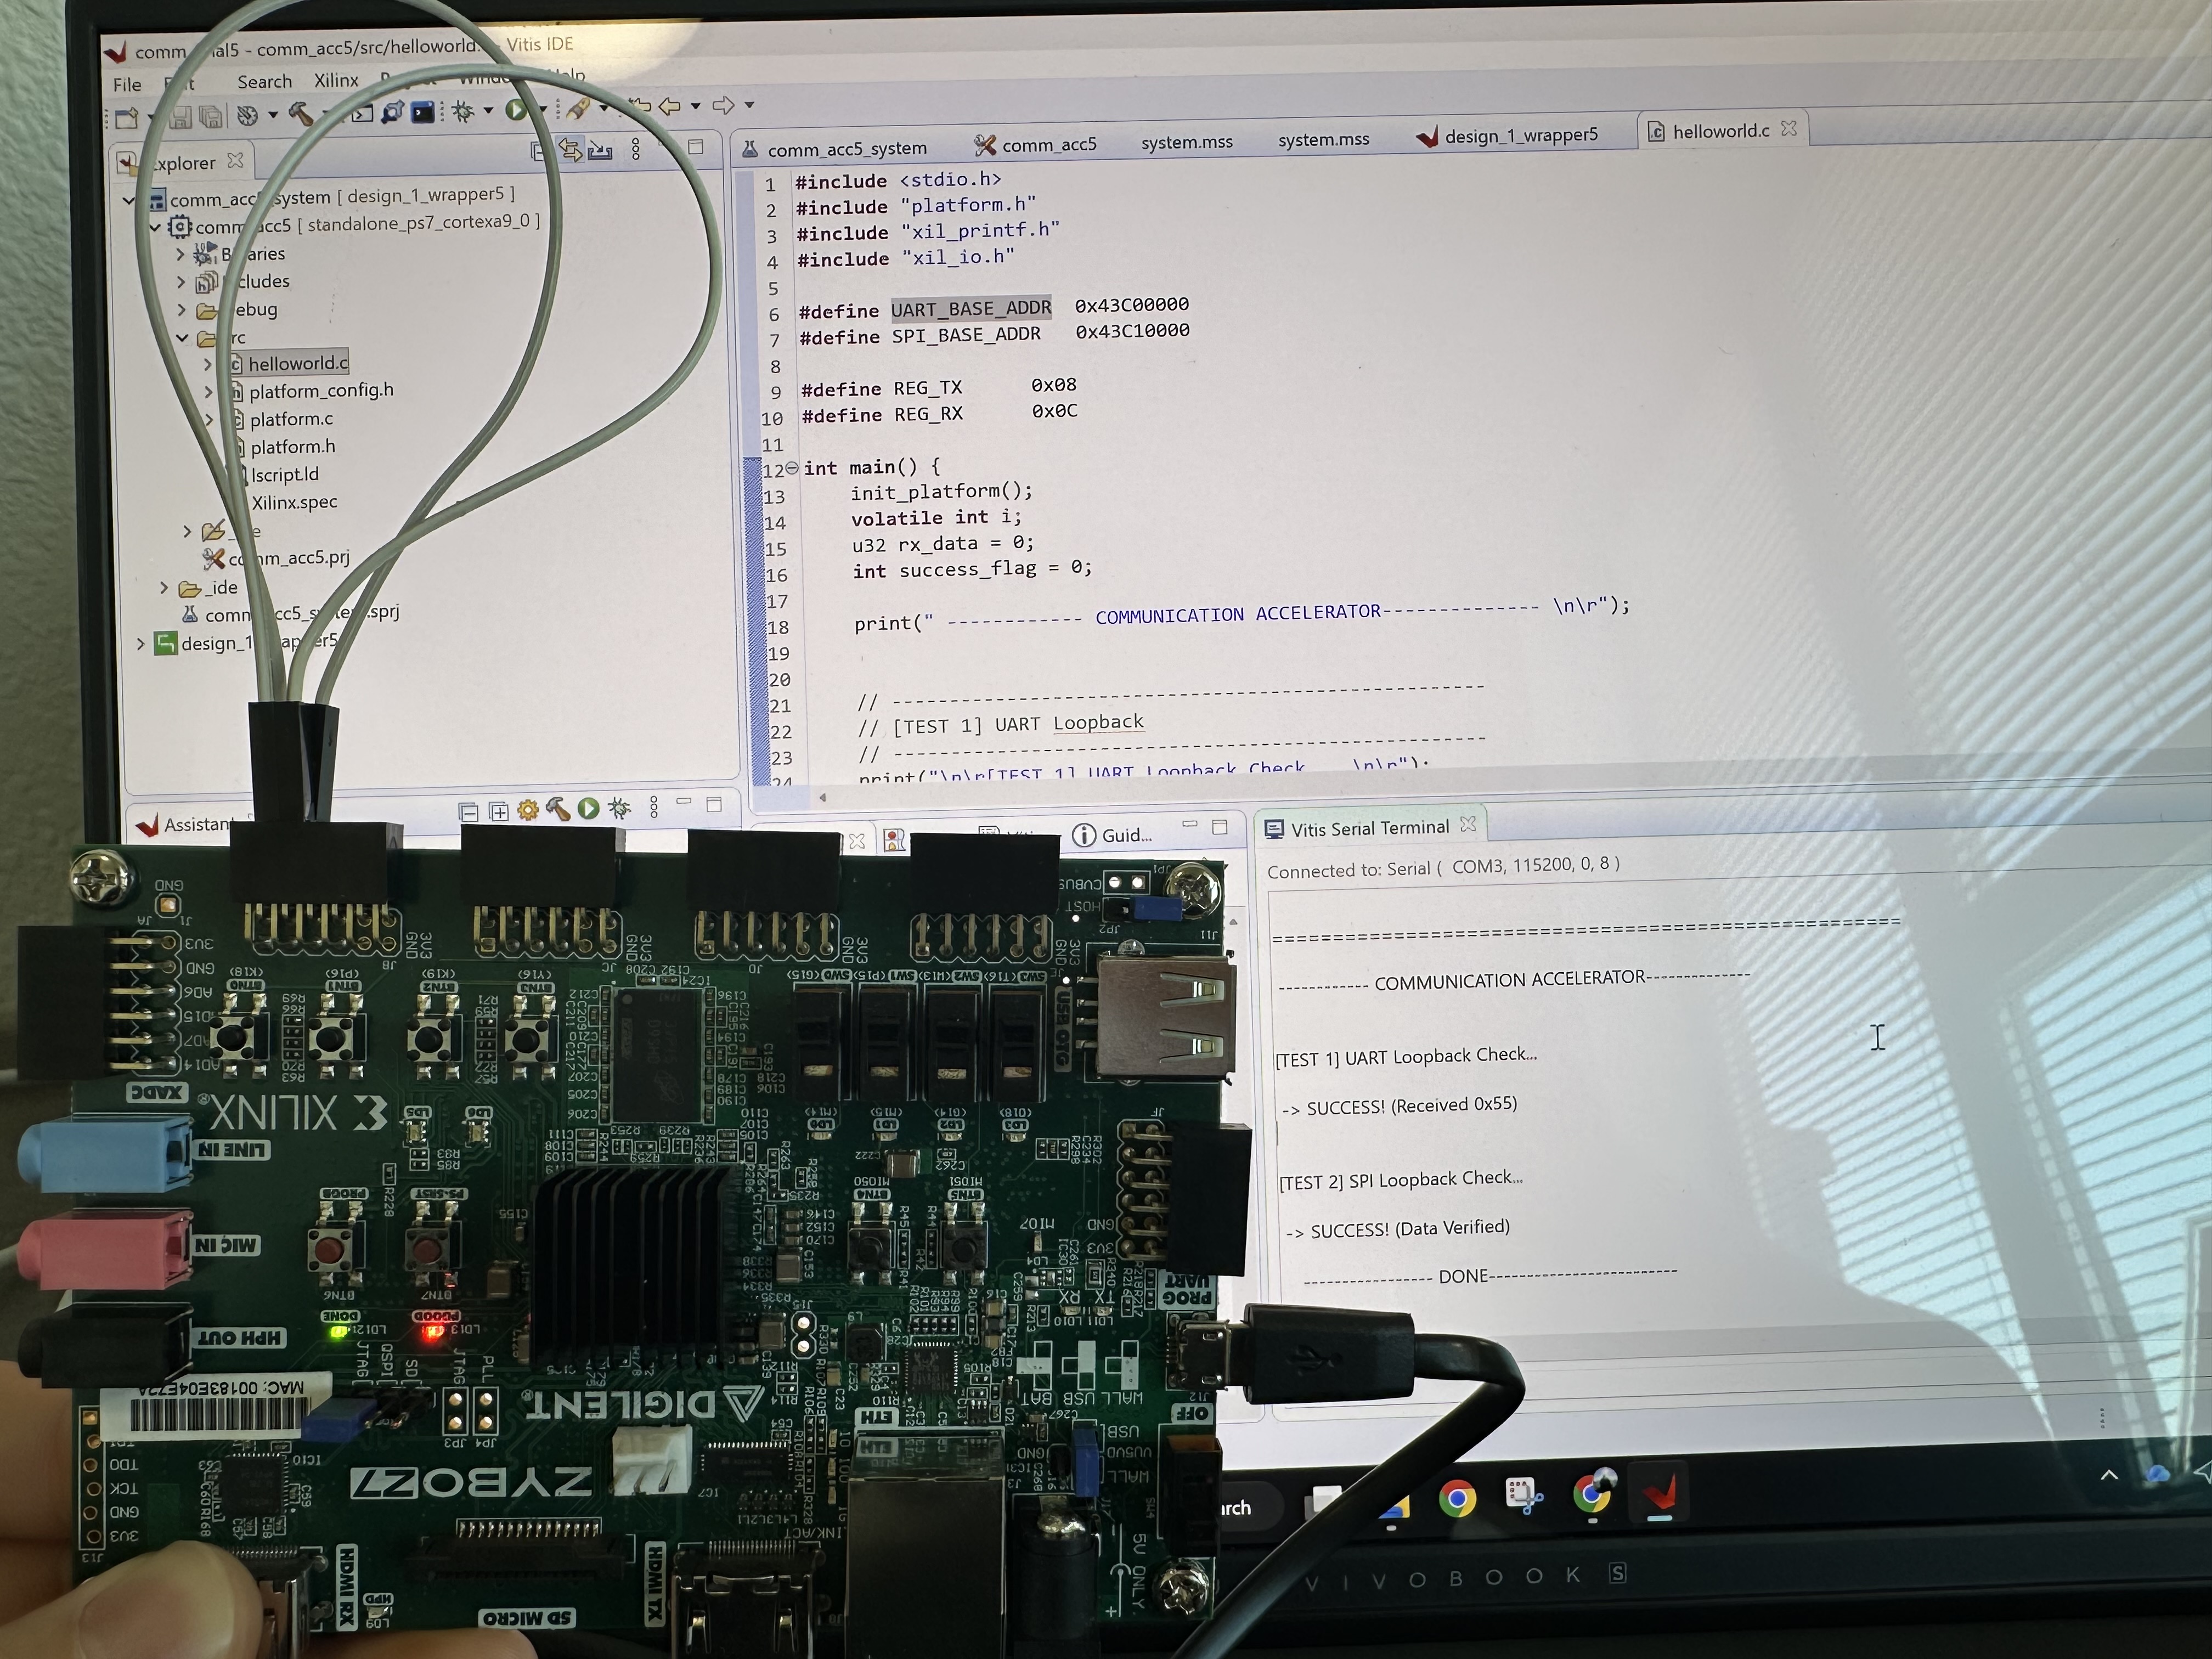Close the helloworld.c editor tab
2212x1659 pixels.
1789,129
